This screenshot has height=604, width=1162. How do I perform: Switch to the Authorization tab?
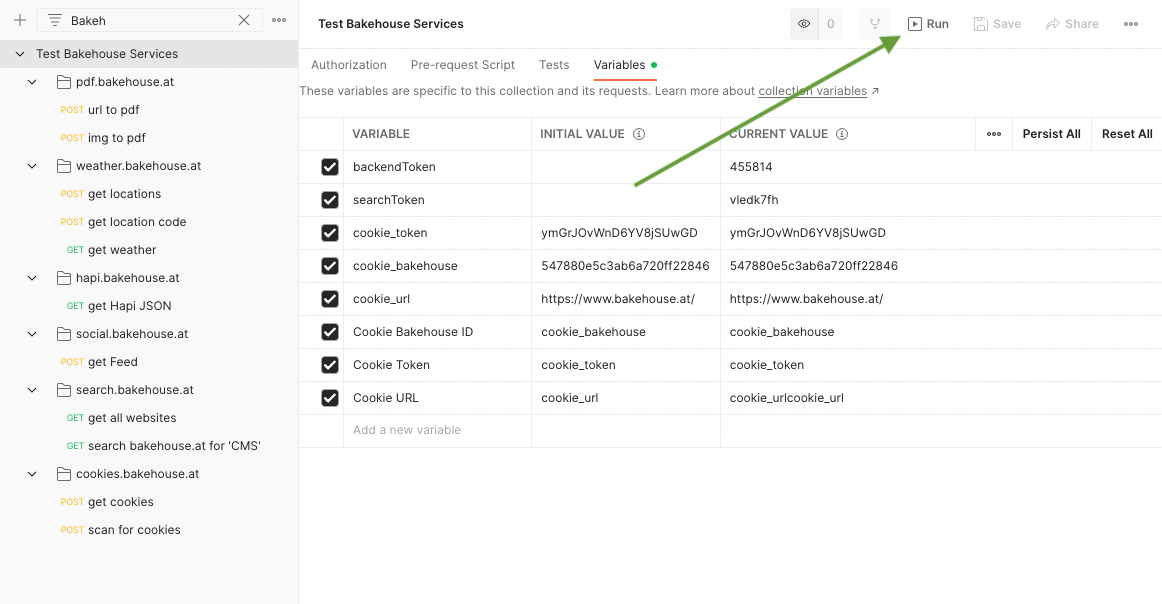(x=348, y=65)
